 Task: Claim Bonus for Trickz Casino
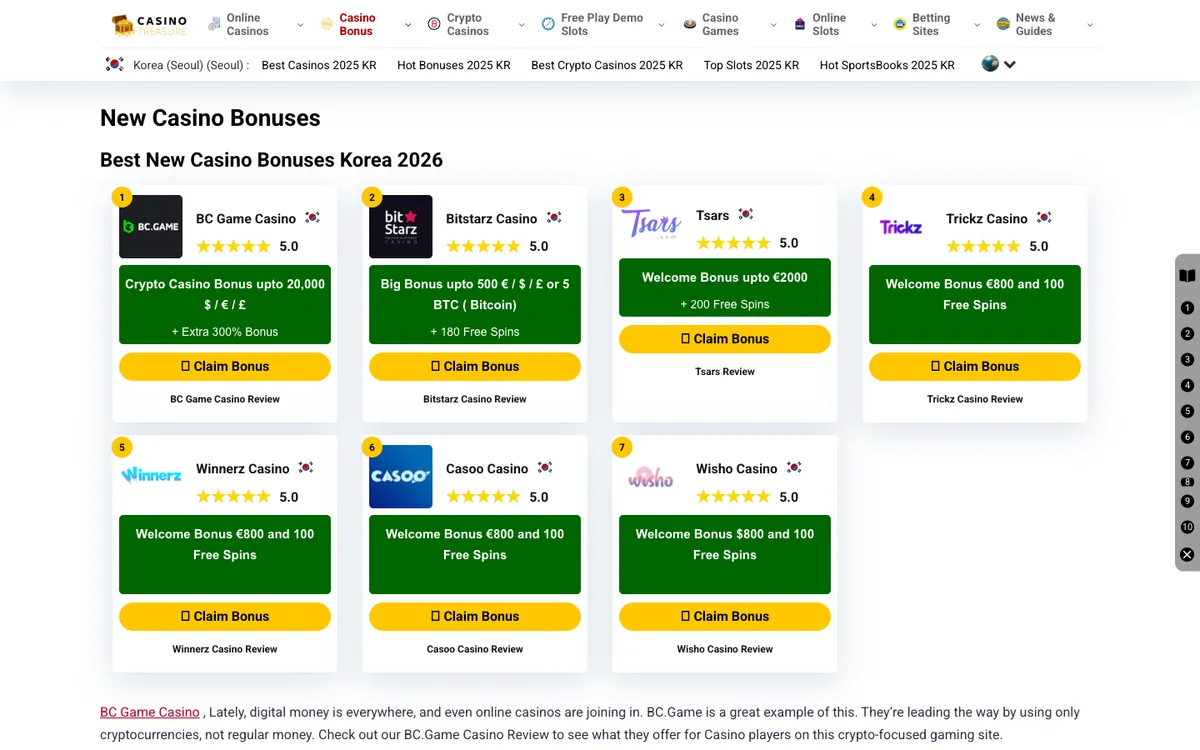click(x=975, y=366)
